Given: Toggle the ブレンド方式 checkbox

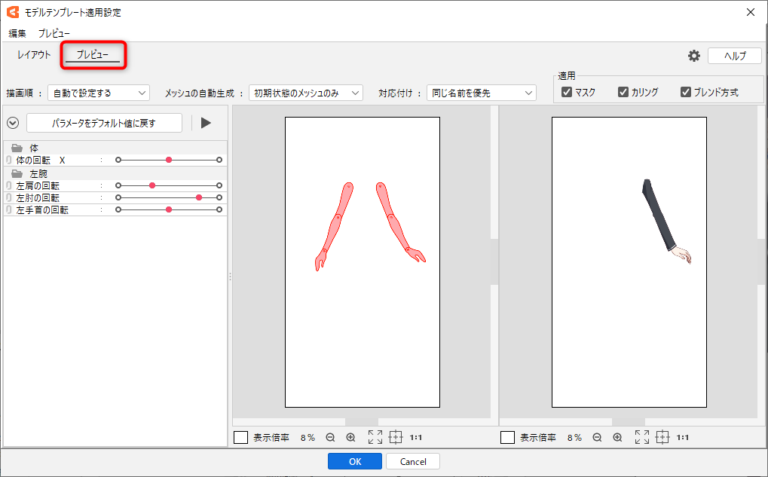Looking at the screenshot, I should (686, 92).
